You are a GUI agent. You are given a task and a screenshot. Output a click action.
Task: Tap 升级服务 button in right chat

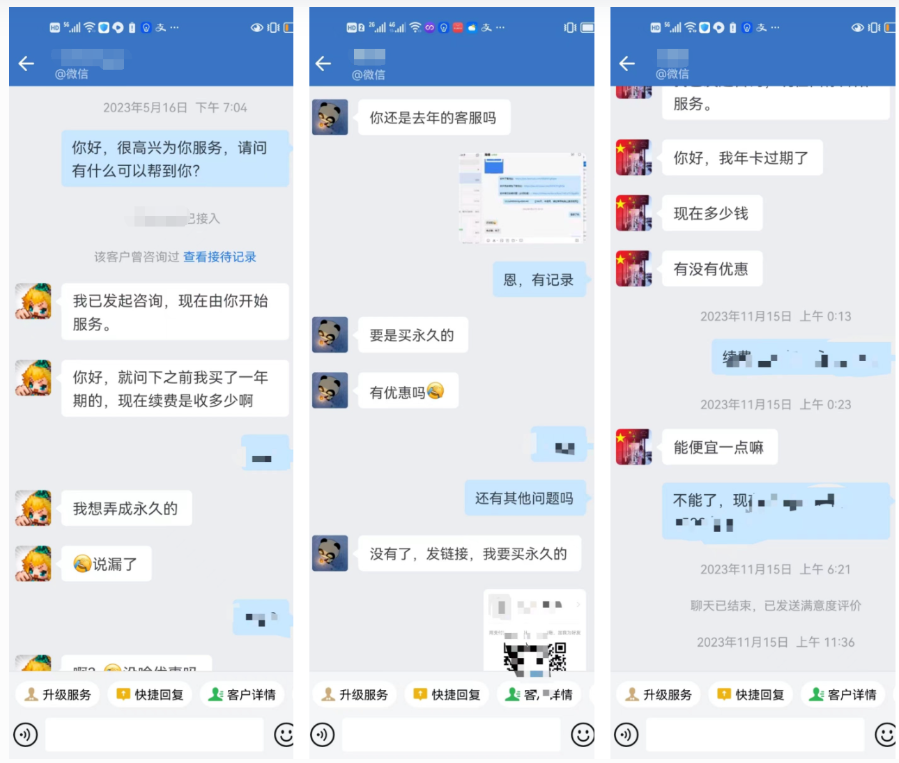658,694
